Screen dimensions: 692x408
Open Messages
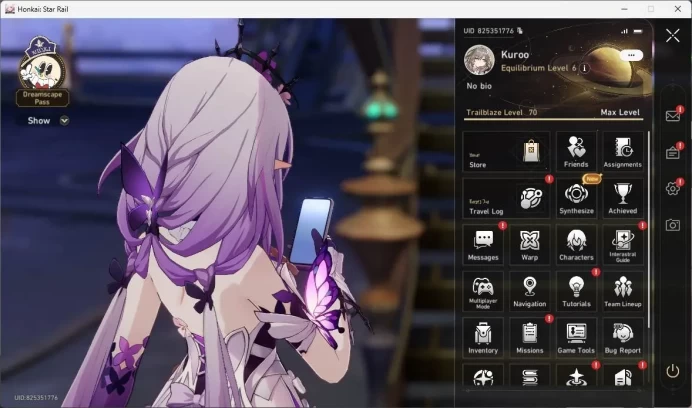(483, 244)
